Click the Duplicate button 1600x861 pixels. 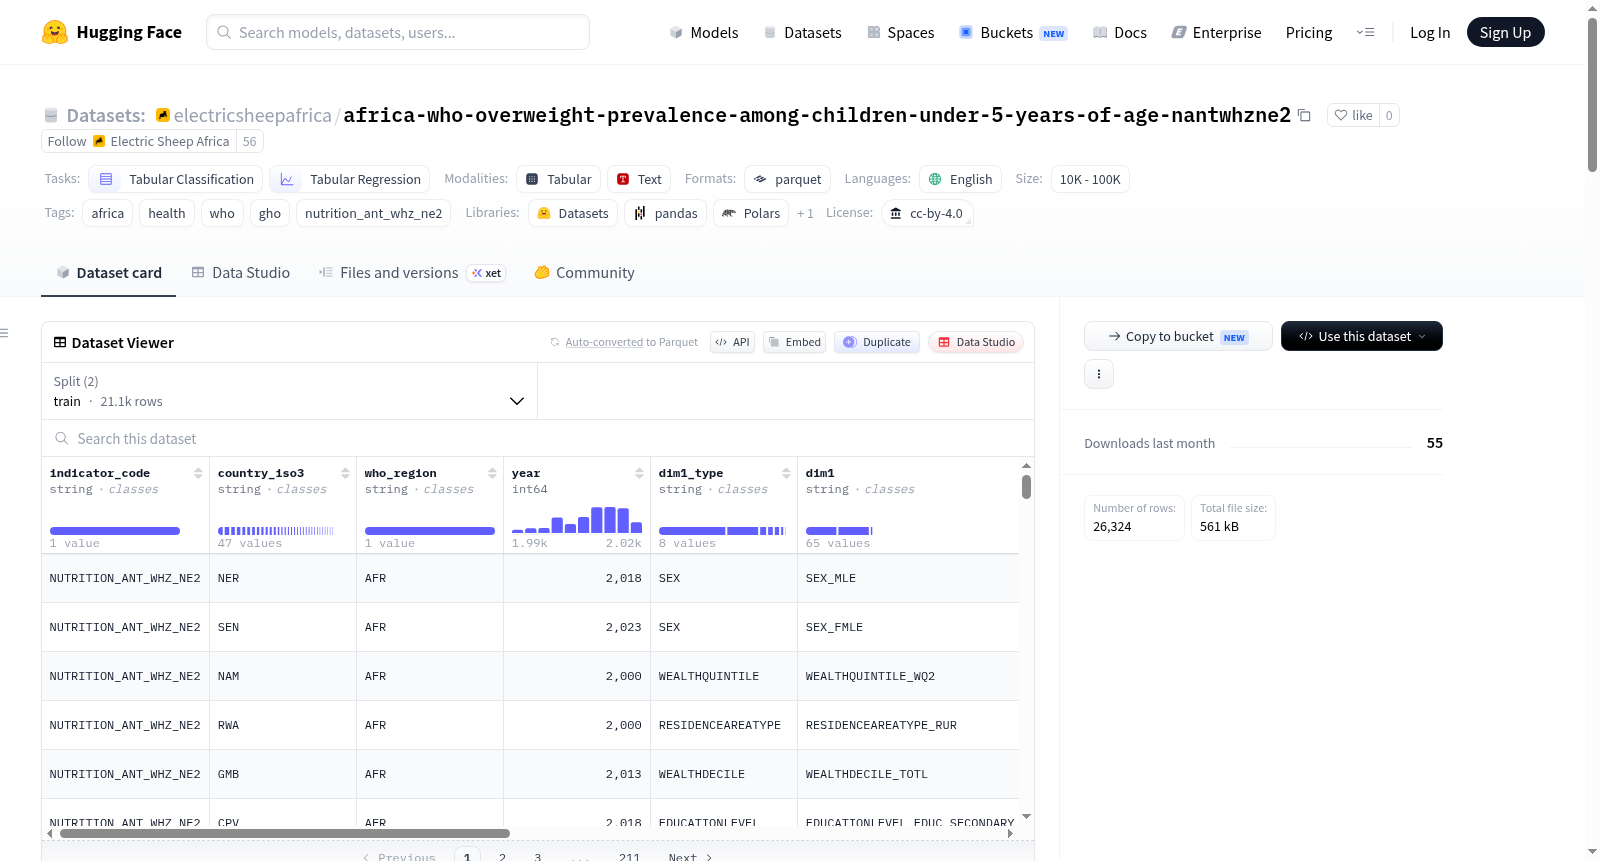click(x=877, y=342)
